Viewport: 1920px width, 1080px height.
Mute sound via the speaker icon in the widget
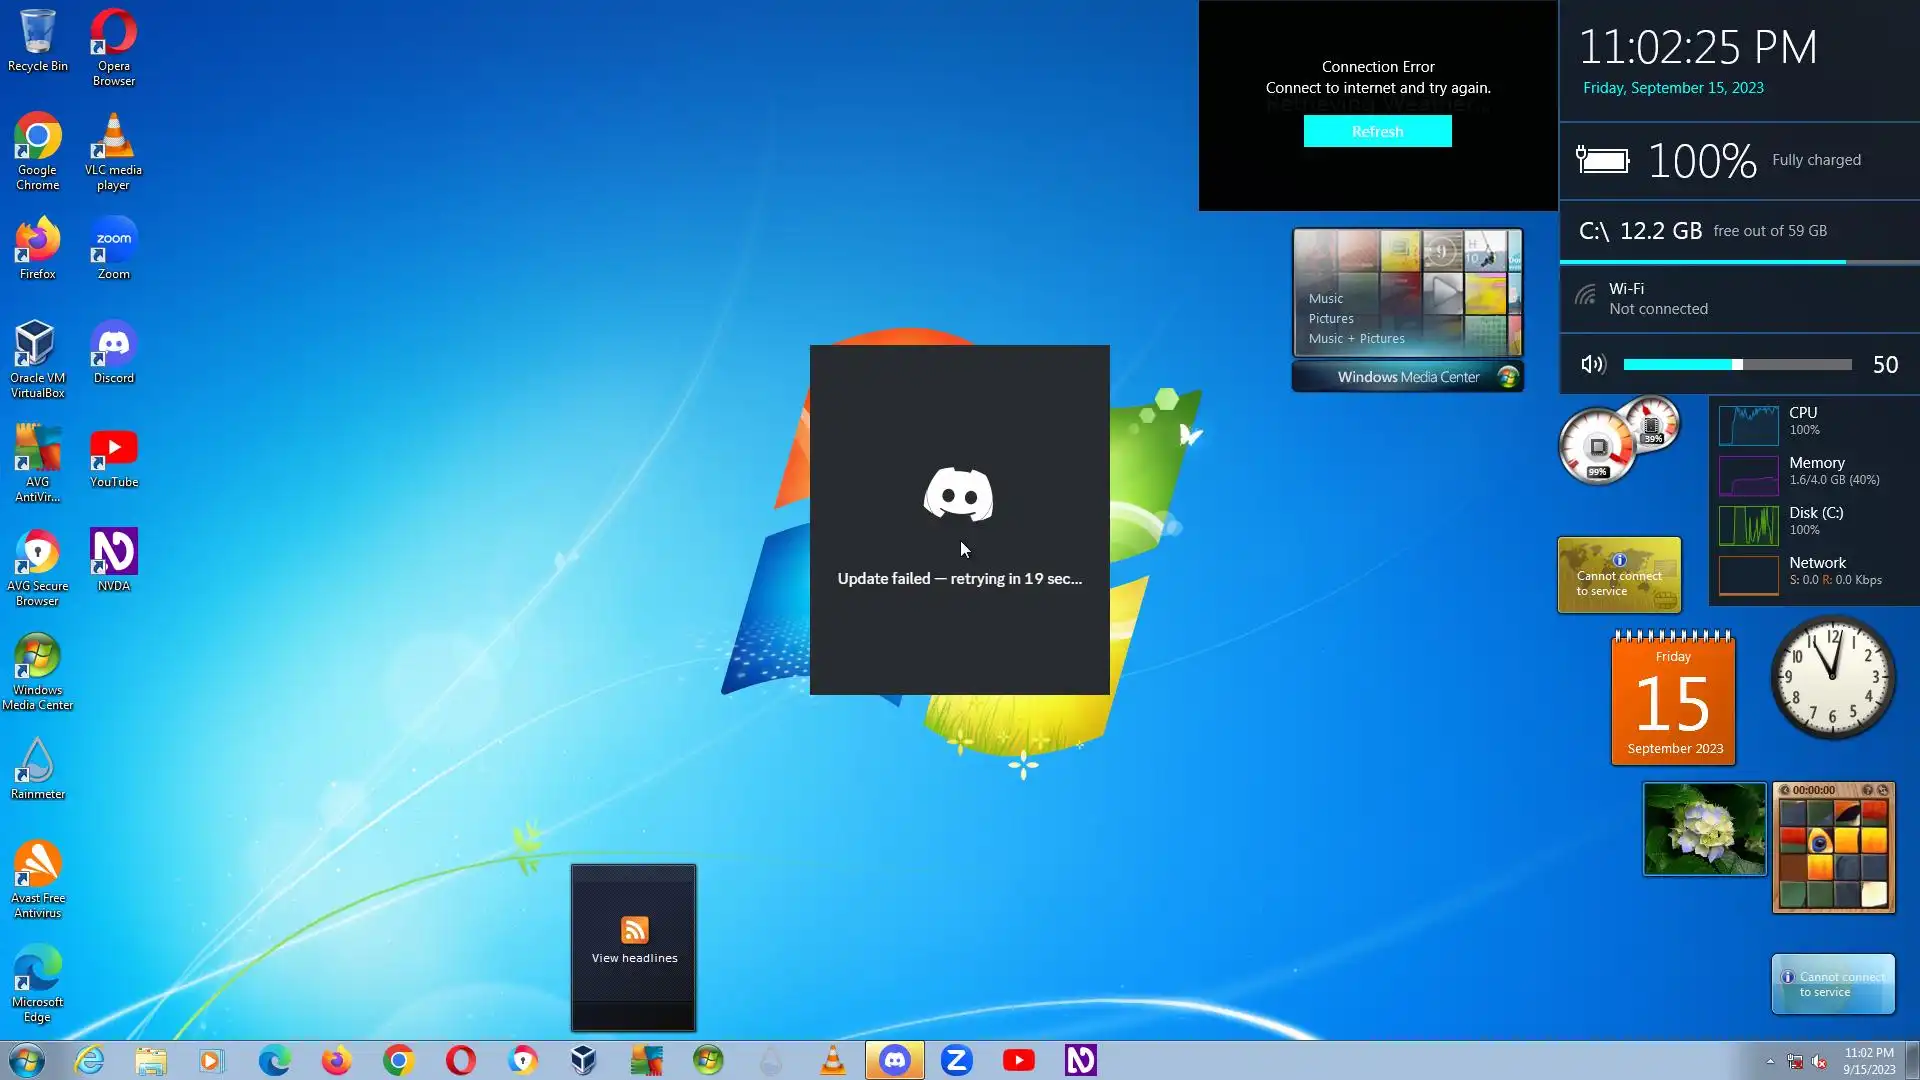click(1593, 365)
